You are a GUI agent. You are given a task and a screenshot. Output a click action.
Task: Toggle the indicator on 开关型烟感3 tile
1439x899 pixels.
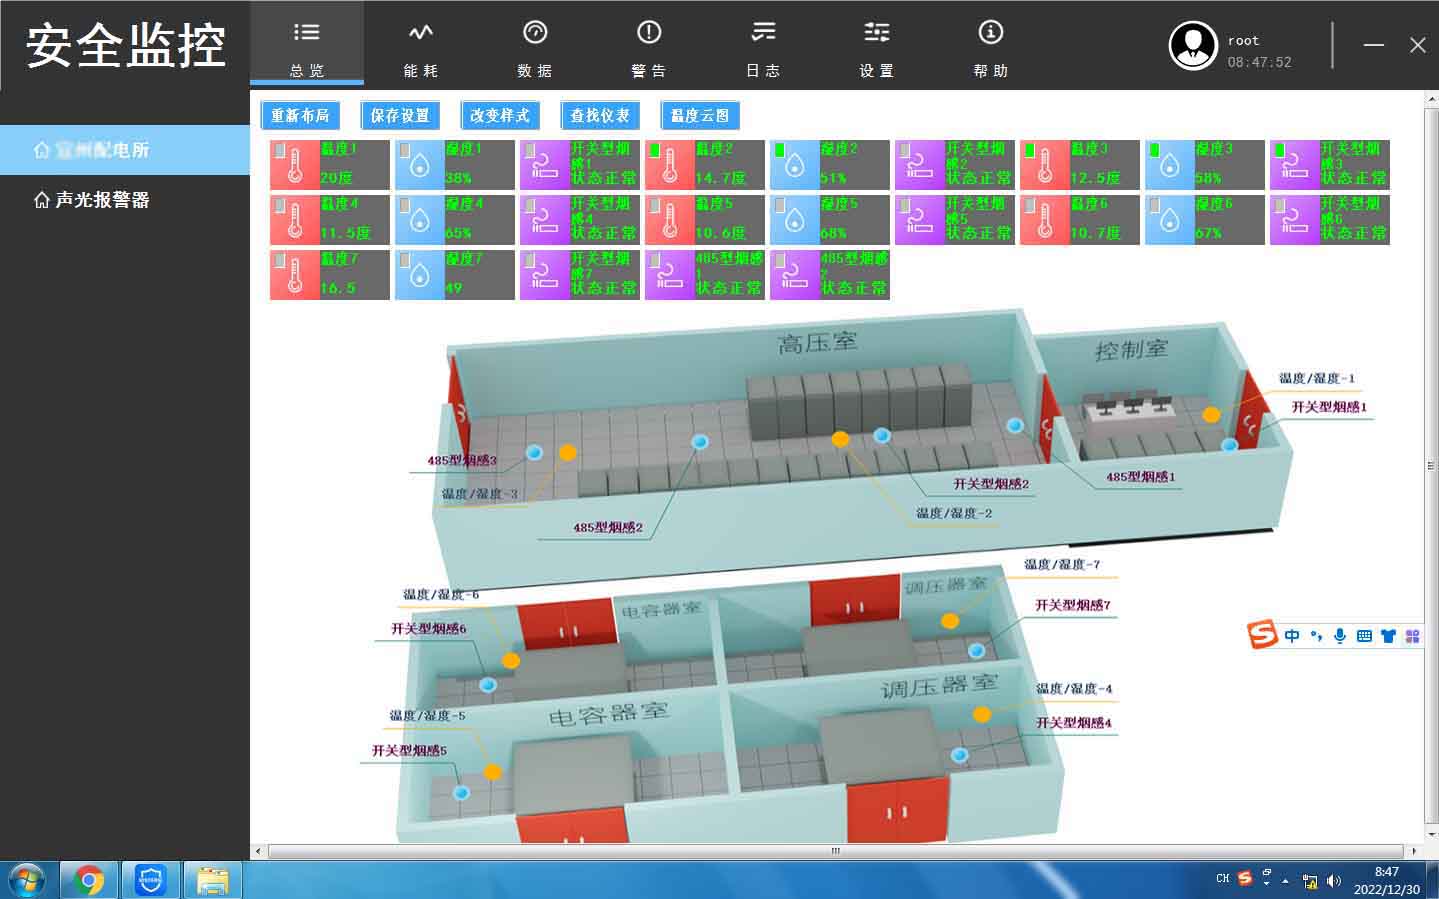coord(1280,150)
